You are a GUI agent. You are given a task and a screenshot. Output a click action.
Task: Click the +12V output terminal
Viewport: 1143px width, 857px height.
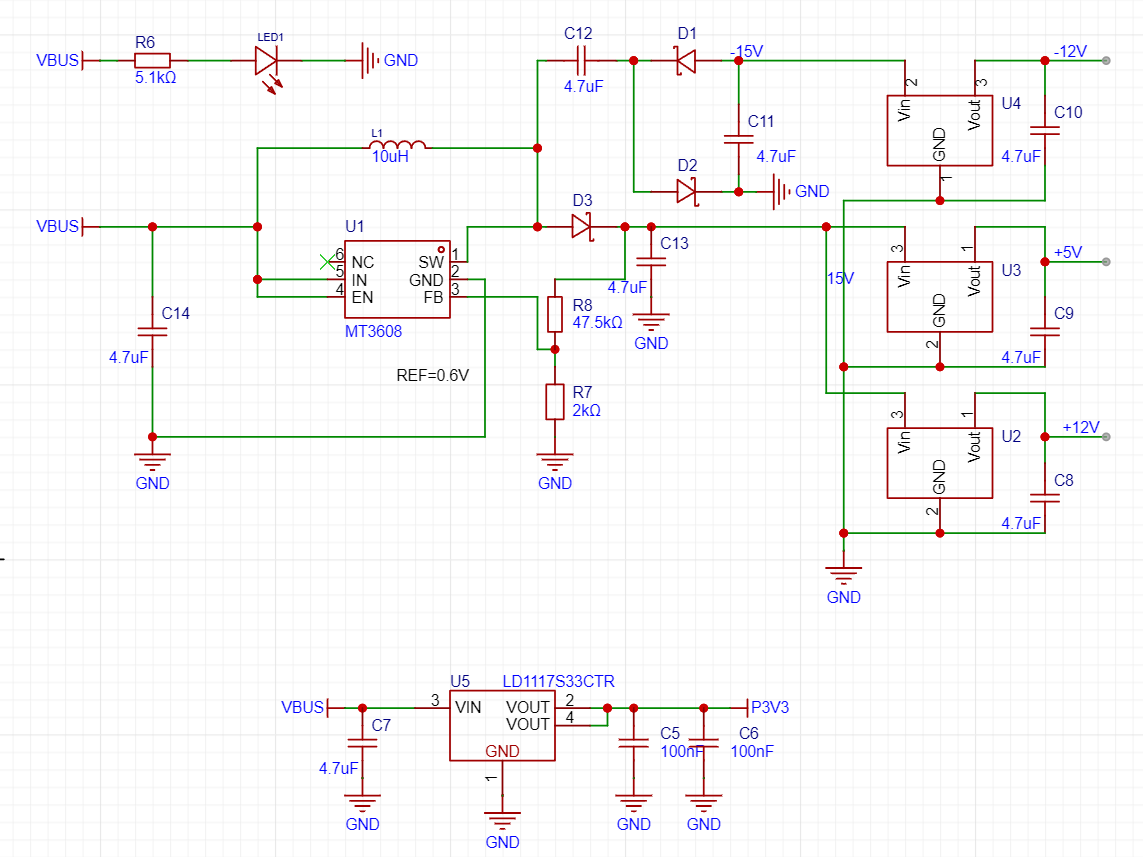tap(1106, 437)
